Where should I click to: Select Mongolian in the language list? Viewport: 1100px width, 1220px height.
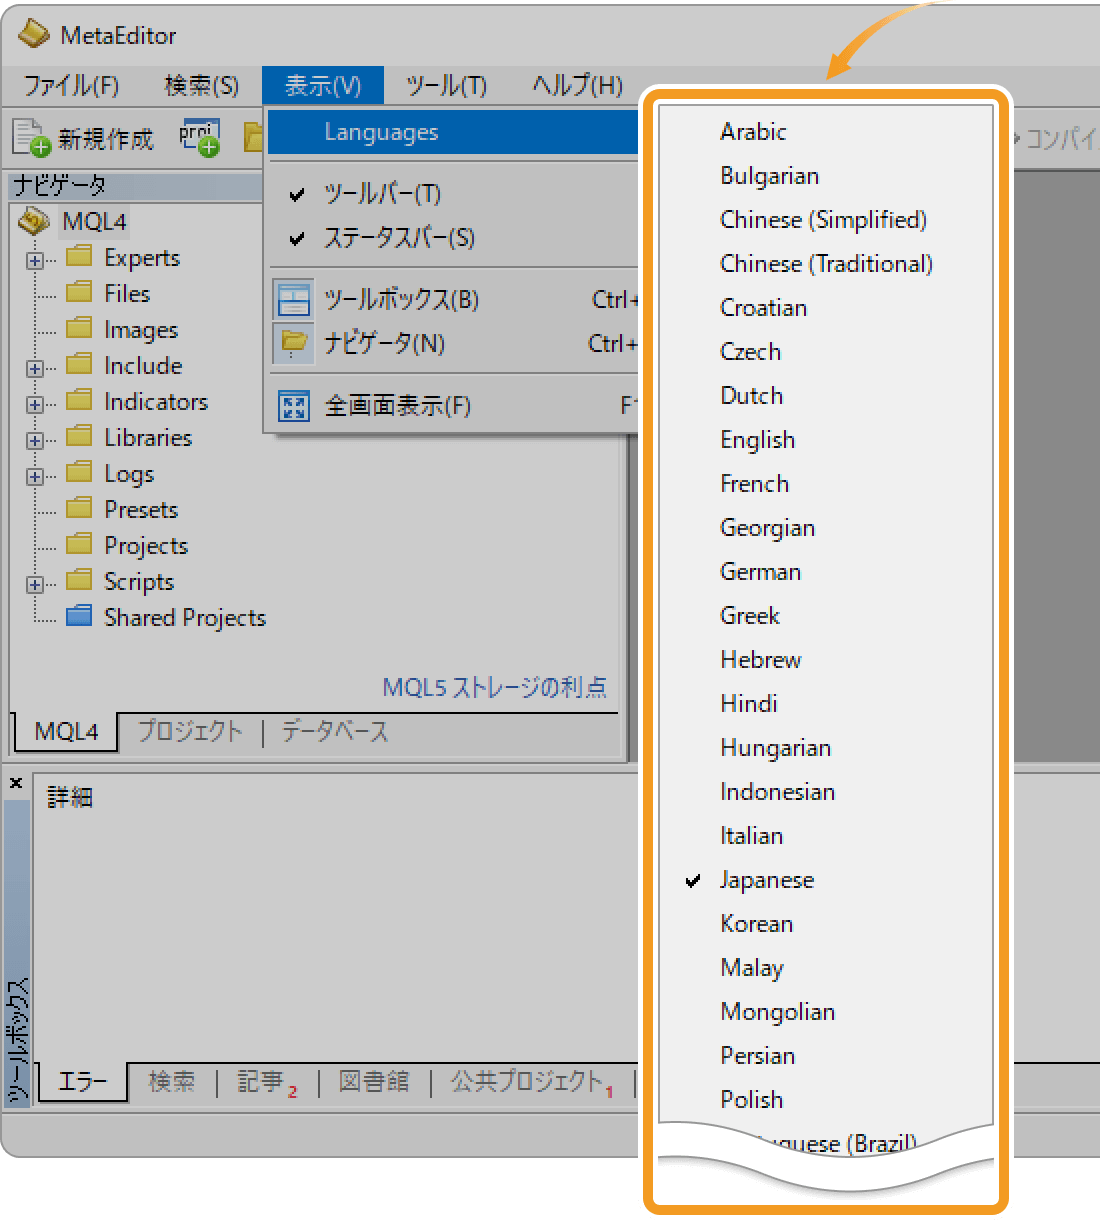(x=826, y=1012)
